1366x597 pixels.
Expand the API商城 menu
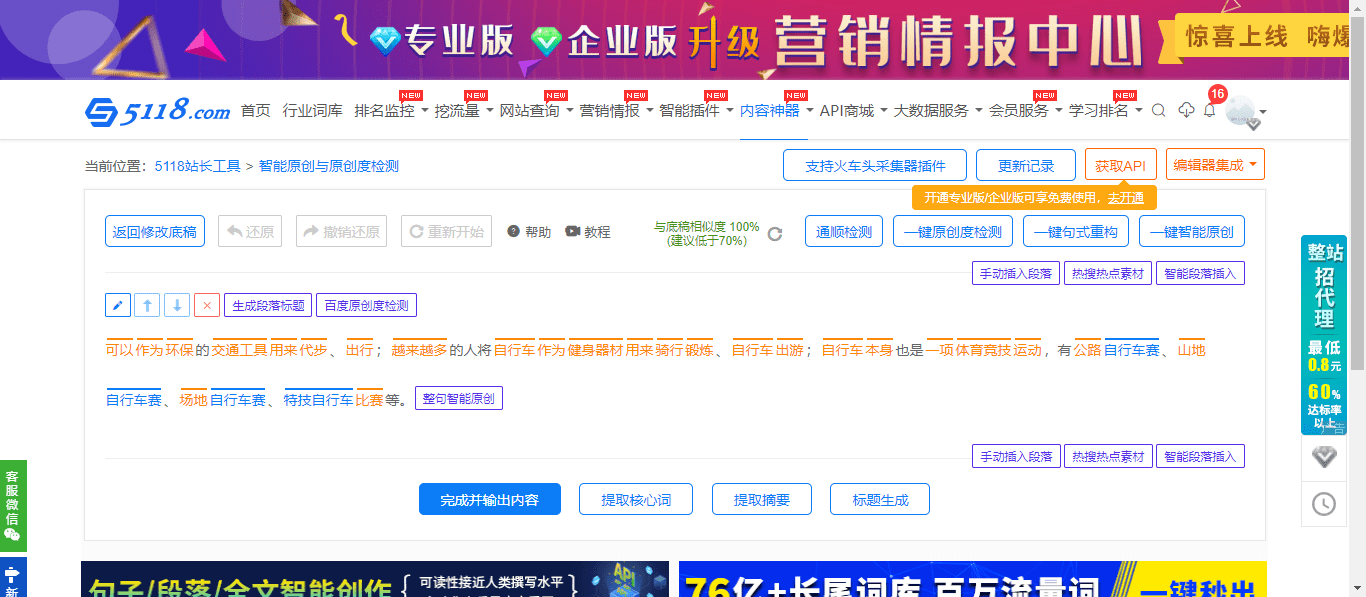point(854,111)
